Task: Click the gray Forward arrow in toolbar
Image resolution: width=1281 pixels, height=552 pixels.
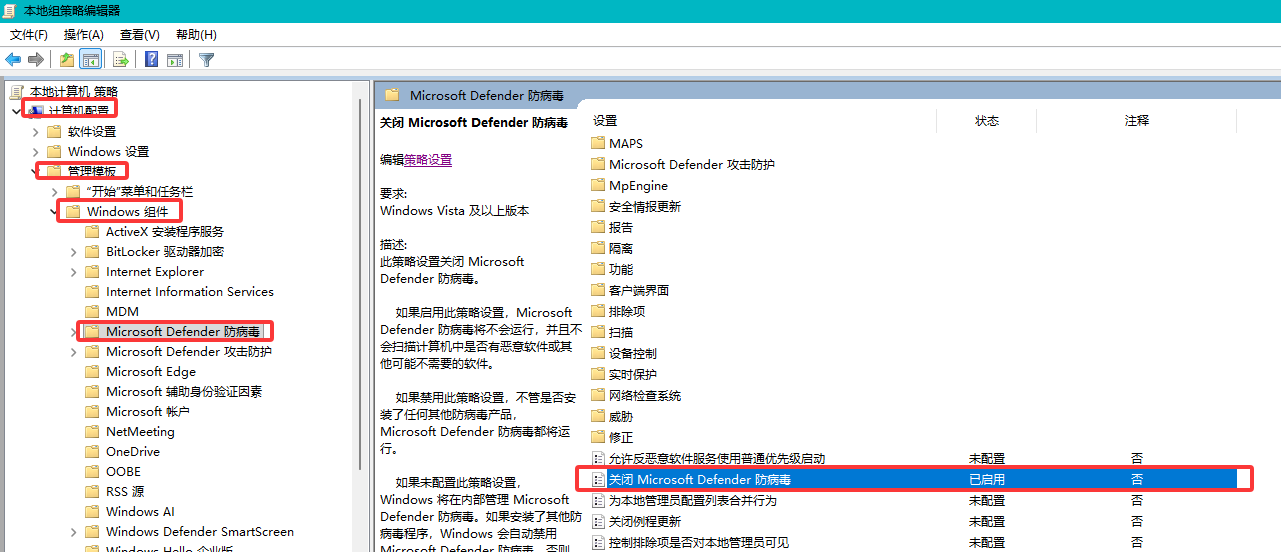Action: pos(36,59)
